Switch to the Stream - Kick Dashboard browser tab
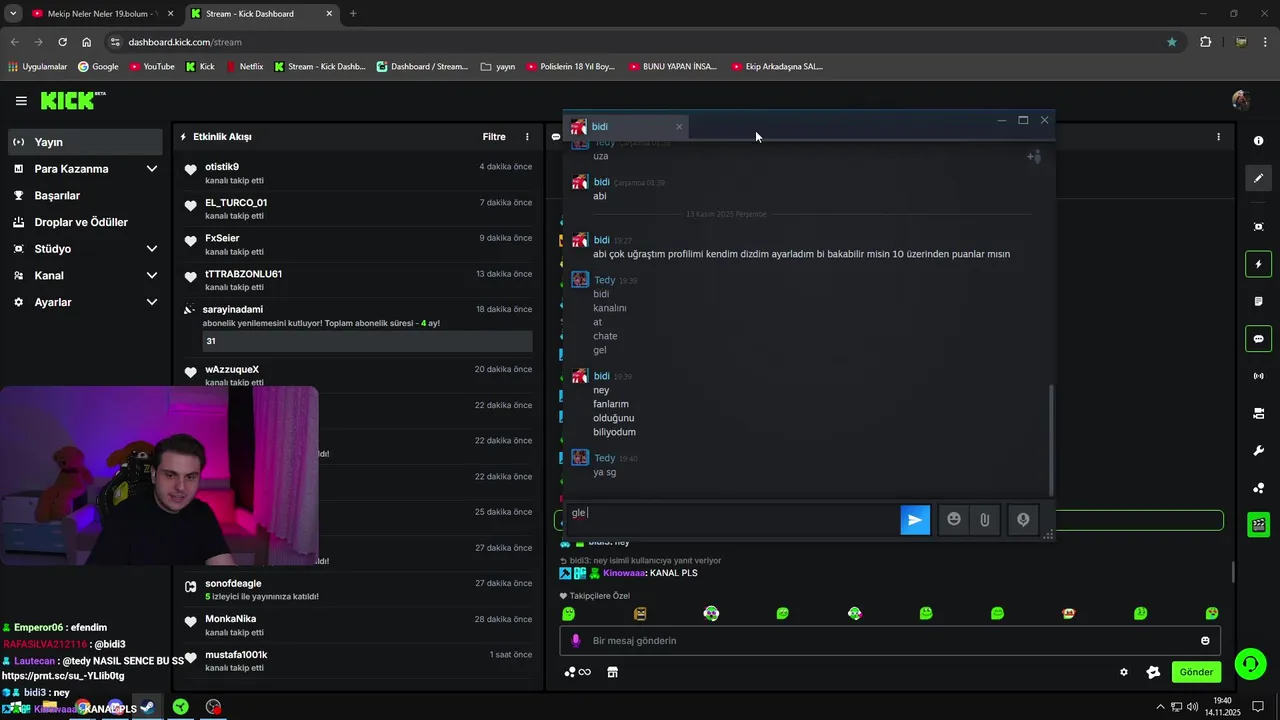Viewport: 1280px width, 720px height. [262, 14]
